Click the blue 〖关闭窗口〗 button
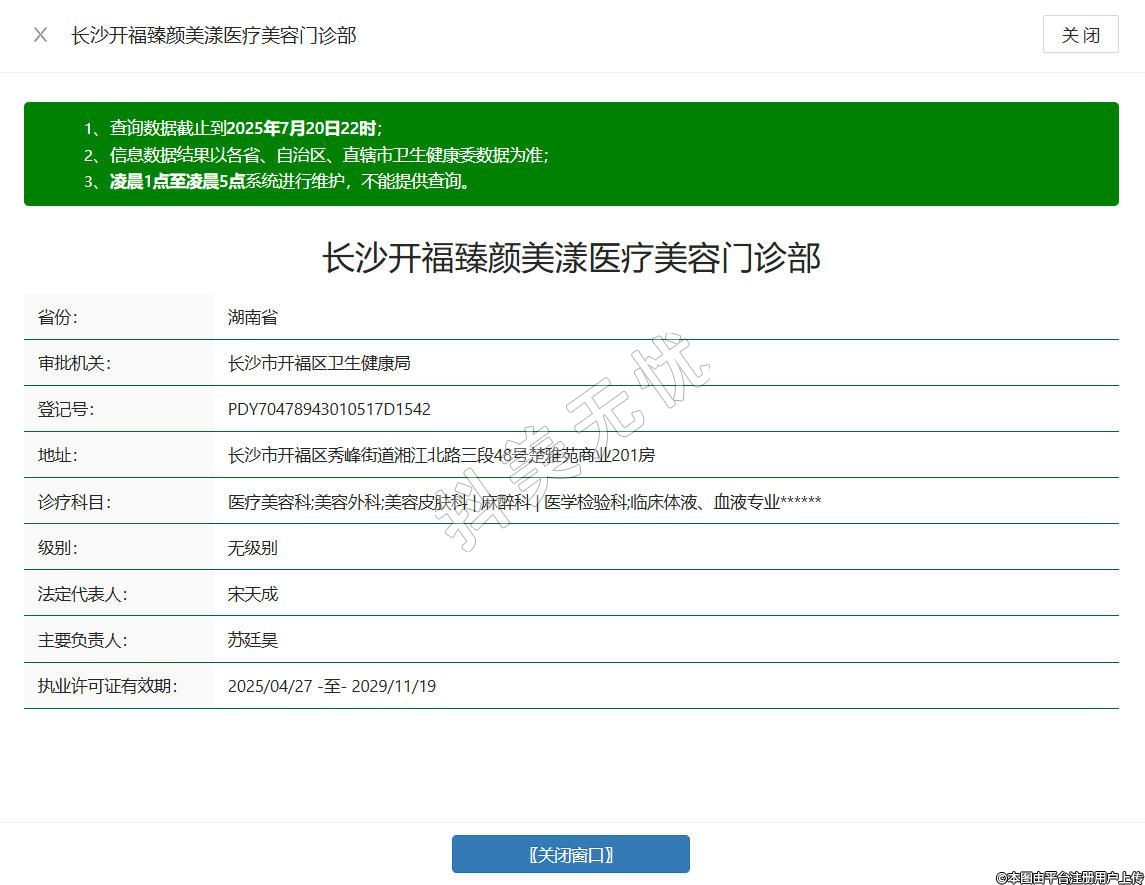The height and width of the screenshot is (885, 1145). pyautogui.click(x=570, y=854)
